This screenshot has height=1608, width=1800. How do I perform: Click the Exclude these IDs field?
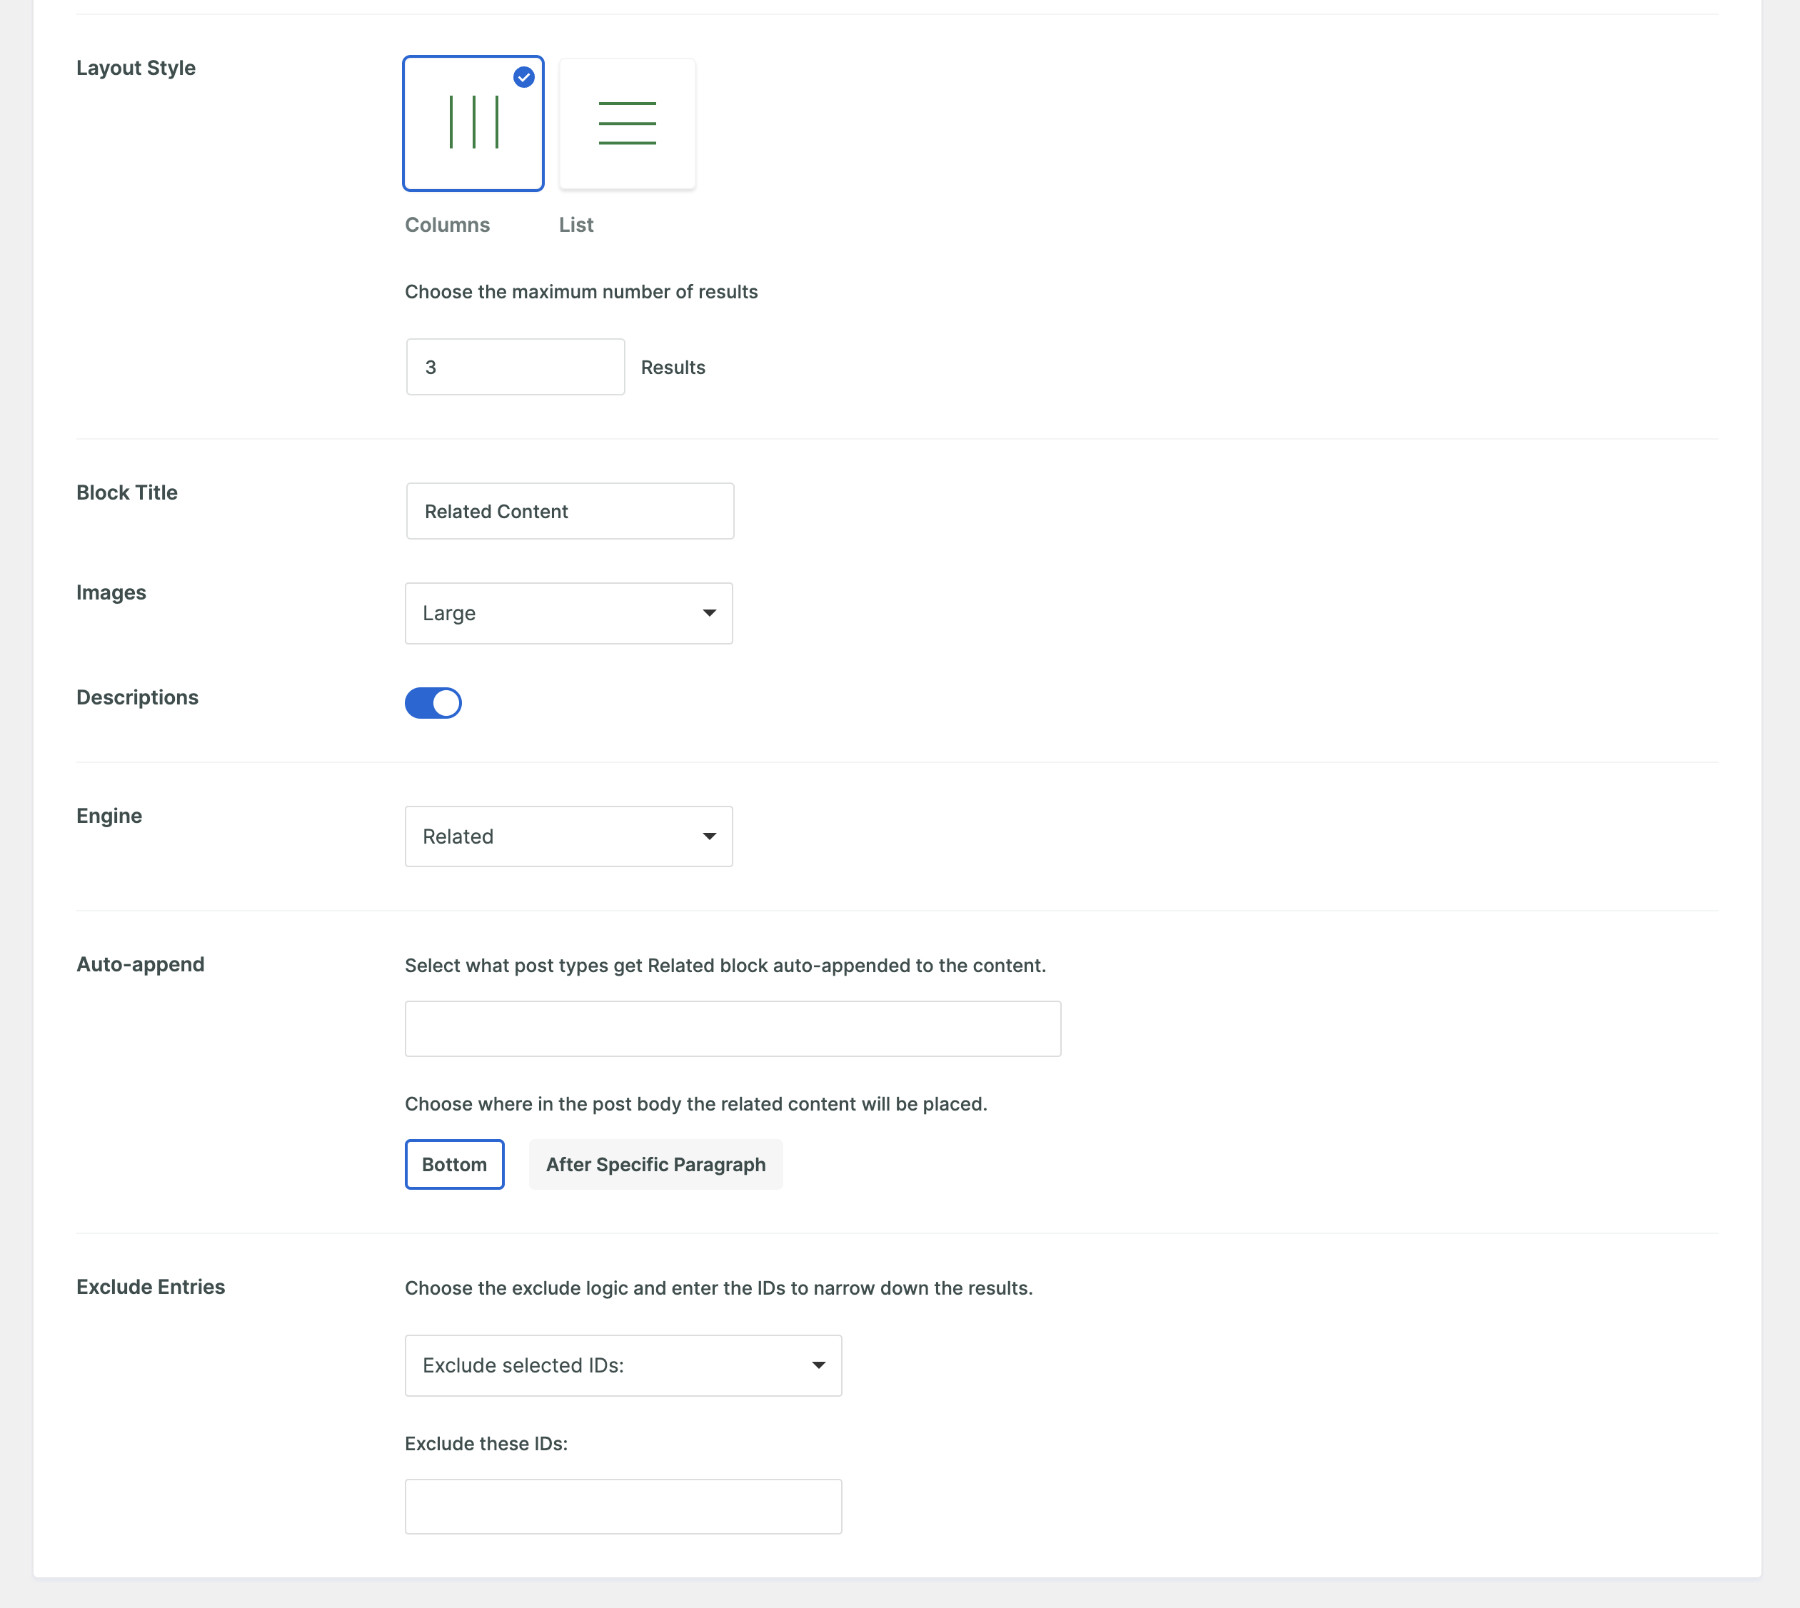(623, 1506)
